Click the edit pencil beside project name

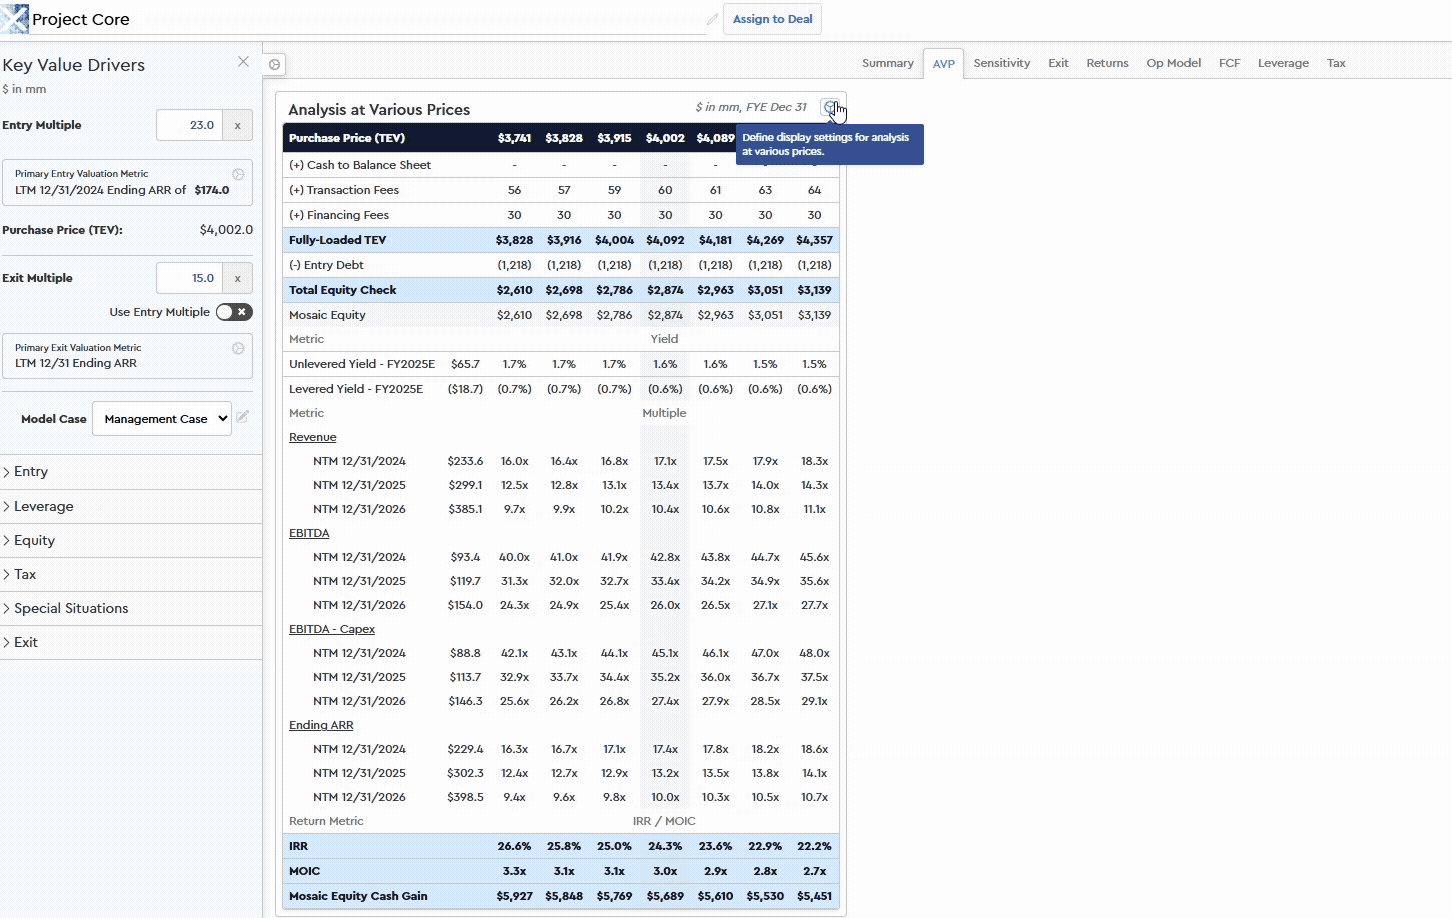point(712,19)
